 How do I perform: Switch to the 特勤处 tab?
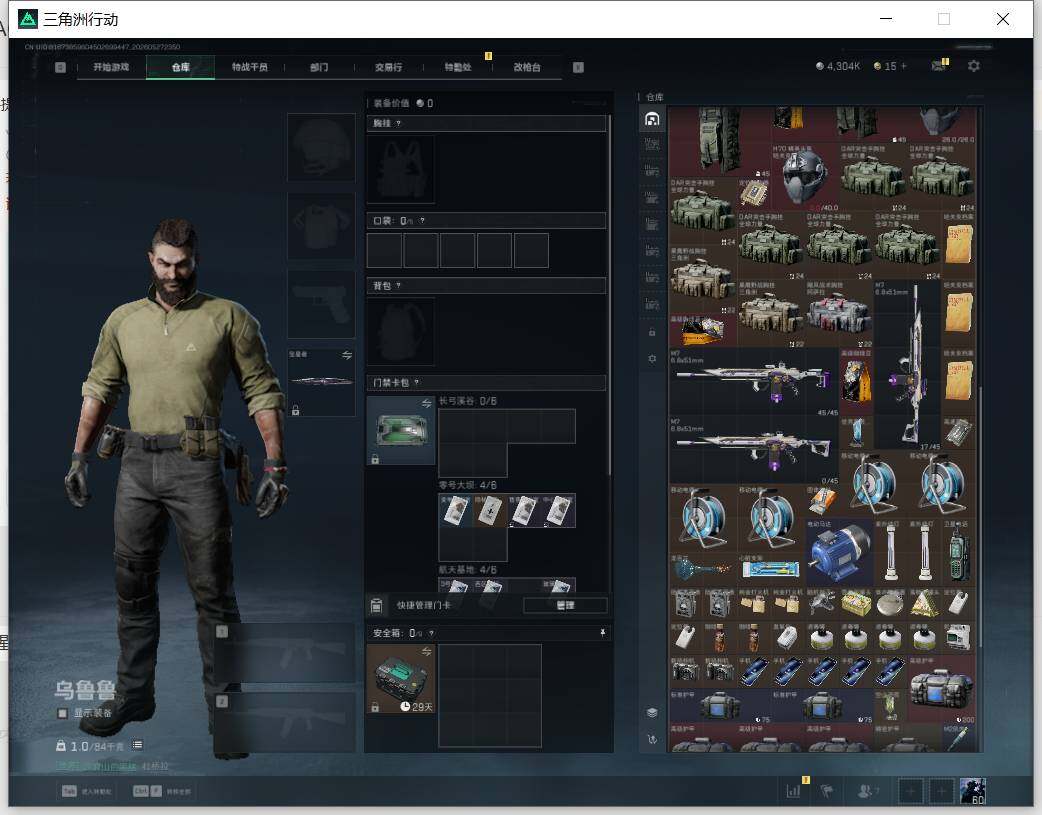[458, 67]
